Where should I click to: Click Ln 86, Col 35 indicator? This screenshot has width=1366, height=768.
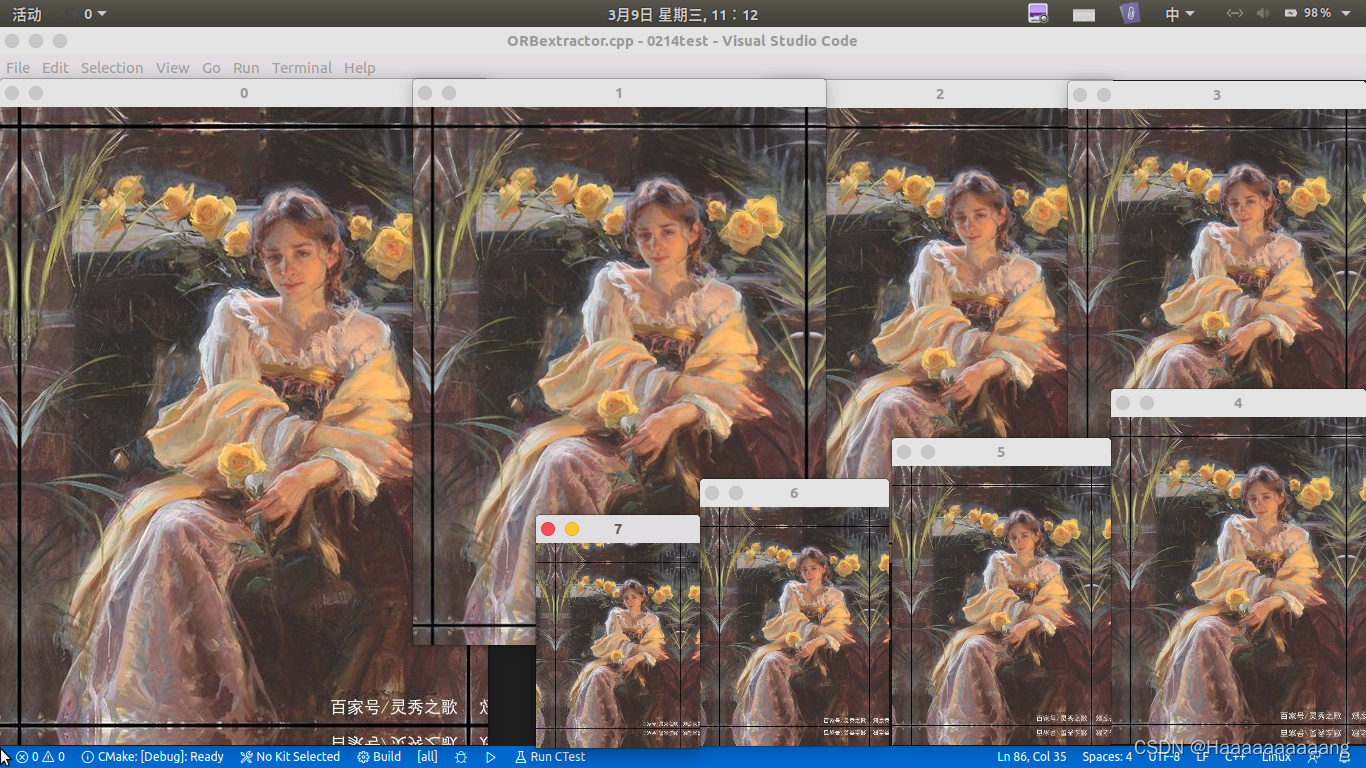click(1032, 757)
